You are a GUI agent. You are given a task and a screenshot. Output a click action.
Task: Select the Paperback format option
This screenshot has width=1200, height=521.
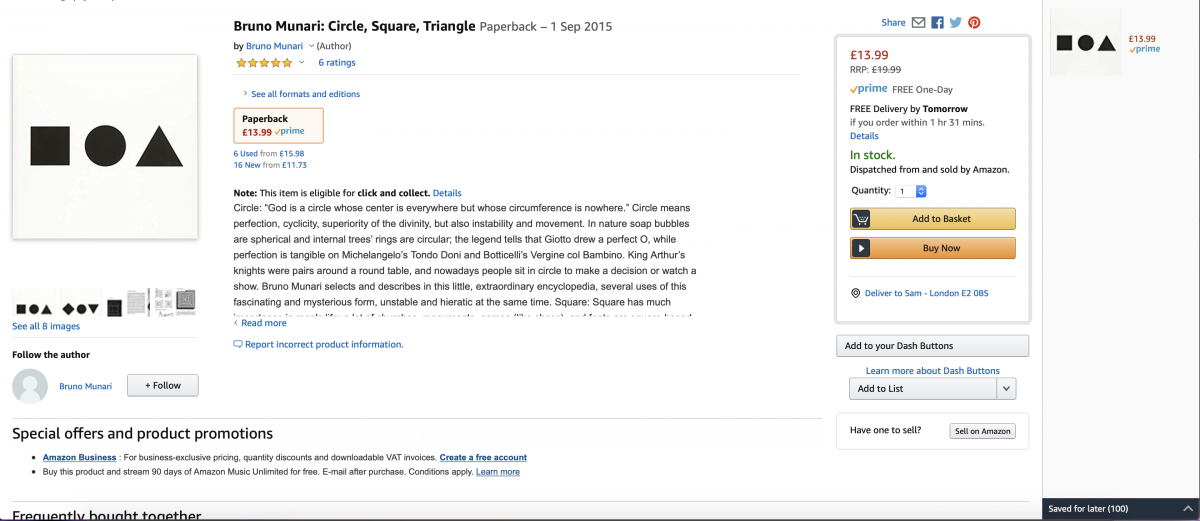[278, 125]
